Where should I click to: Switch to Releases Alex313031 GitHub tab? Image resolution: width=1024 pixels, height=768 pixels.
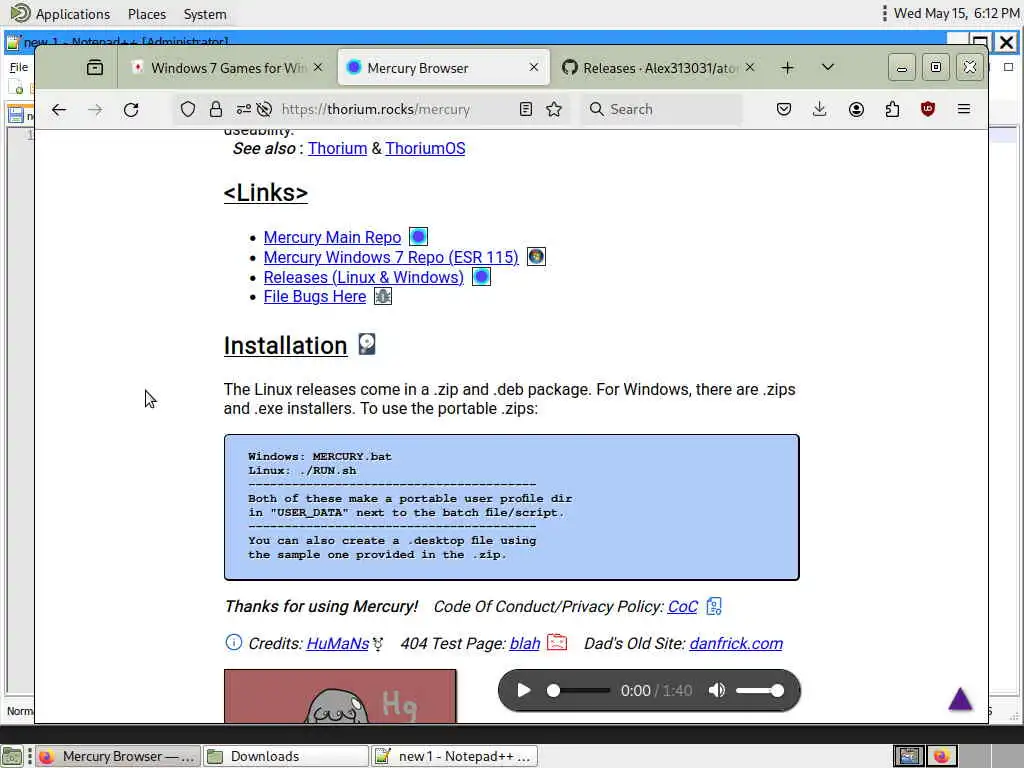click(659, 68)
